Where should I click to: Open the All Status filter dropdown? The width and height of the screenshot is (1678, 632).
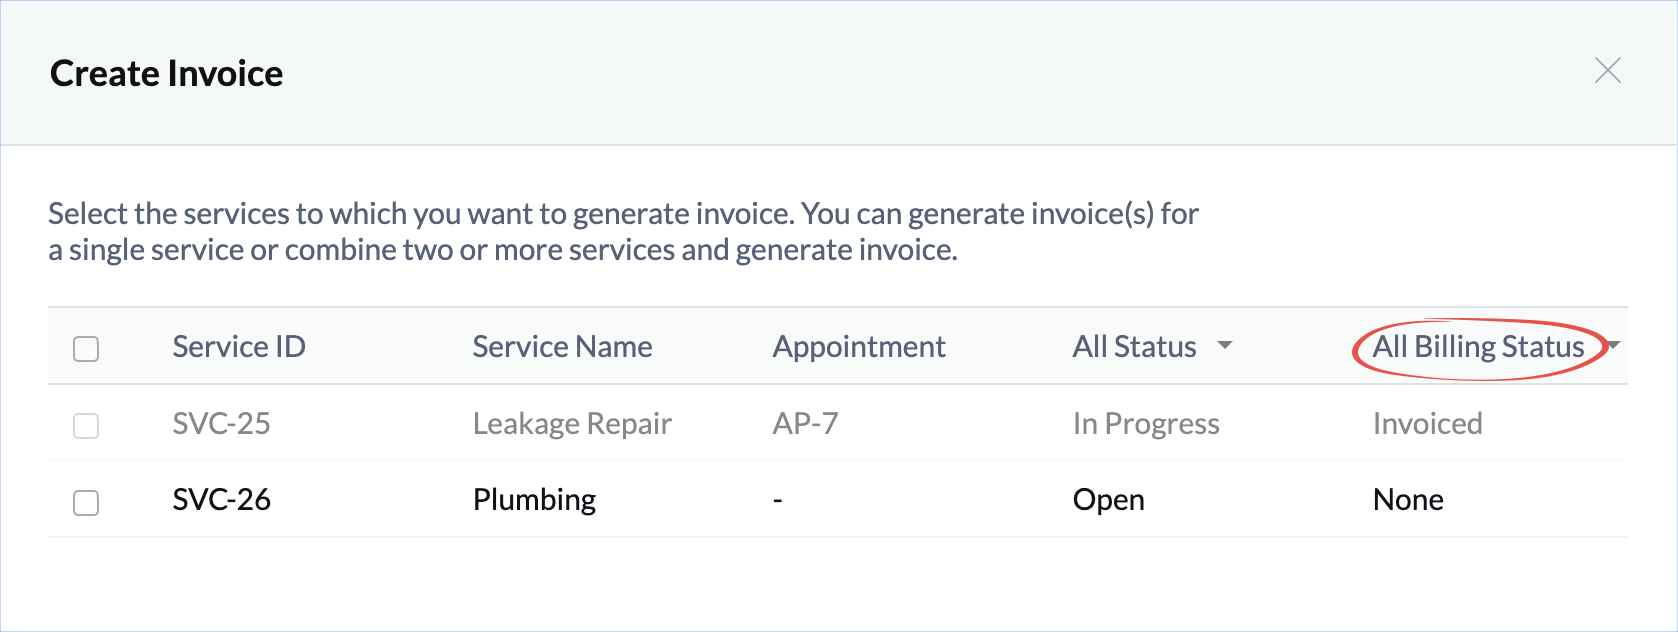(x=1135, y=347)
